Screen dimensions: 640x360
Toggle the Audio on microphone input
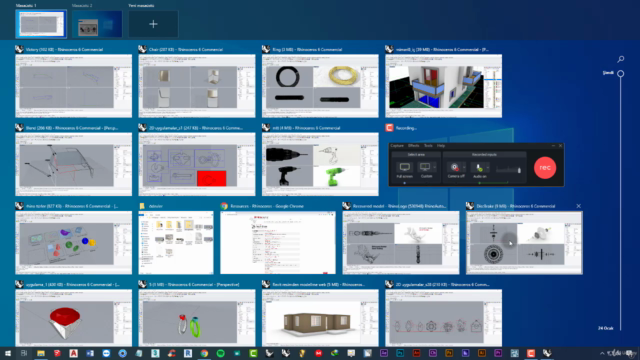tap(479, 167)
